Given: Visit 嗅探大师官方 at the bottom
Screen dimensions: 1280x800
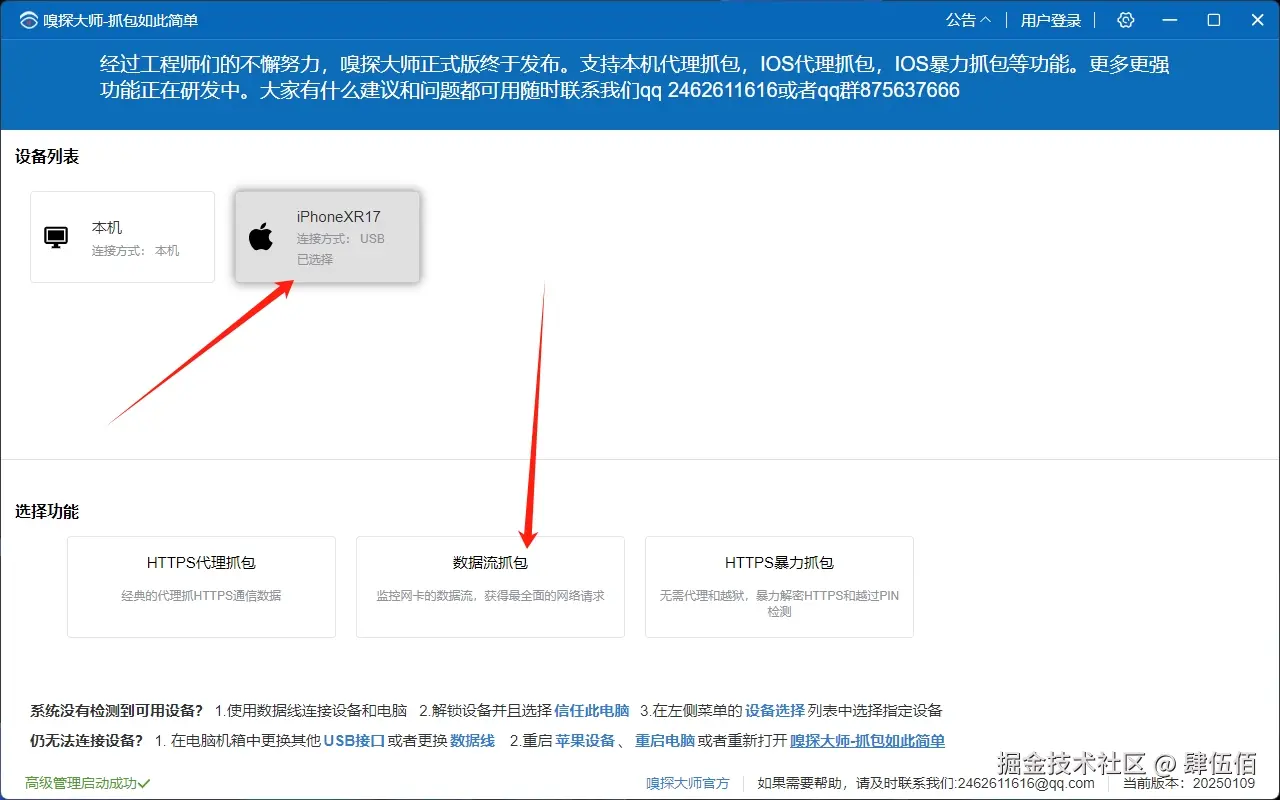Looking at the screenshot, I should click(687, 783).
